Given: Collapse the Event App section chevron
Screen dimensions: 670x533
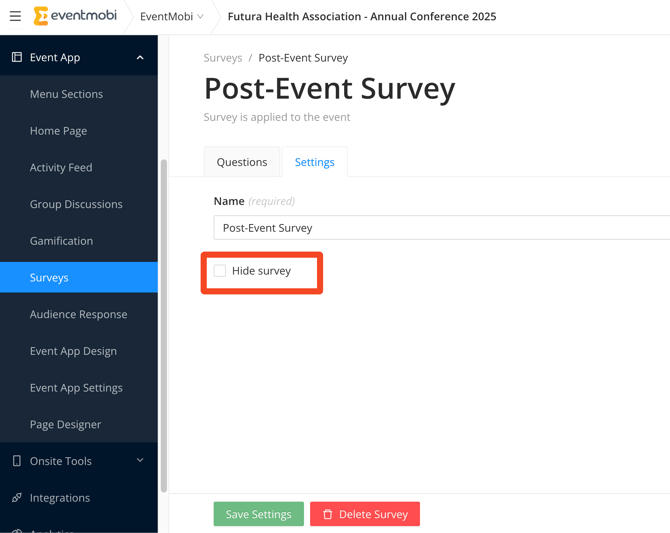Looking at the screenshot, I should (x=140, y=57).
